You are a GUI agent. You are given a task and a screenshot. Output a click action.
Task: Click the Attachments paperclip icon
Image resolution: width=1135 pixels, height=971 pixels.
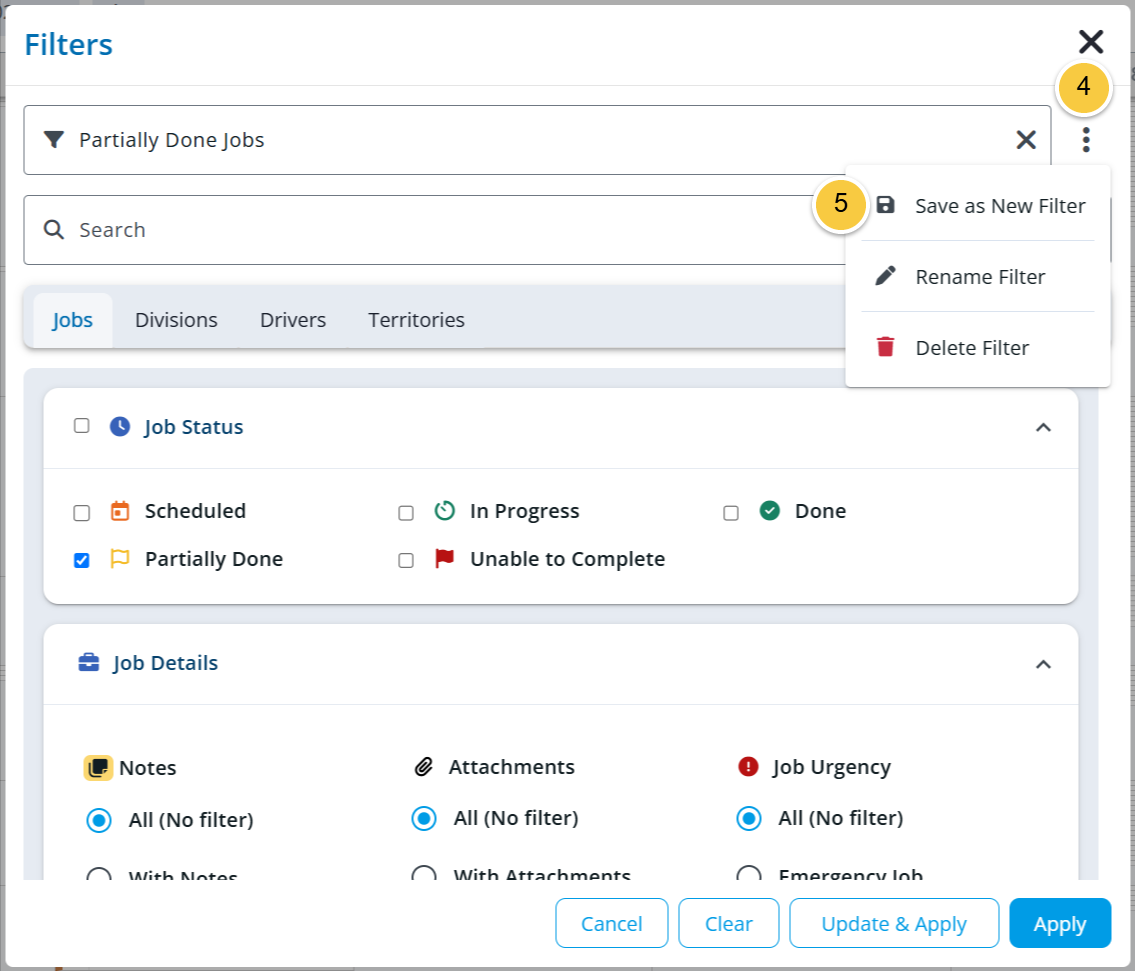pyautogui.click(x=423, y=767)
